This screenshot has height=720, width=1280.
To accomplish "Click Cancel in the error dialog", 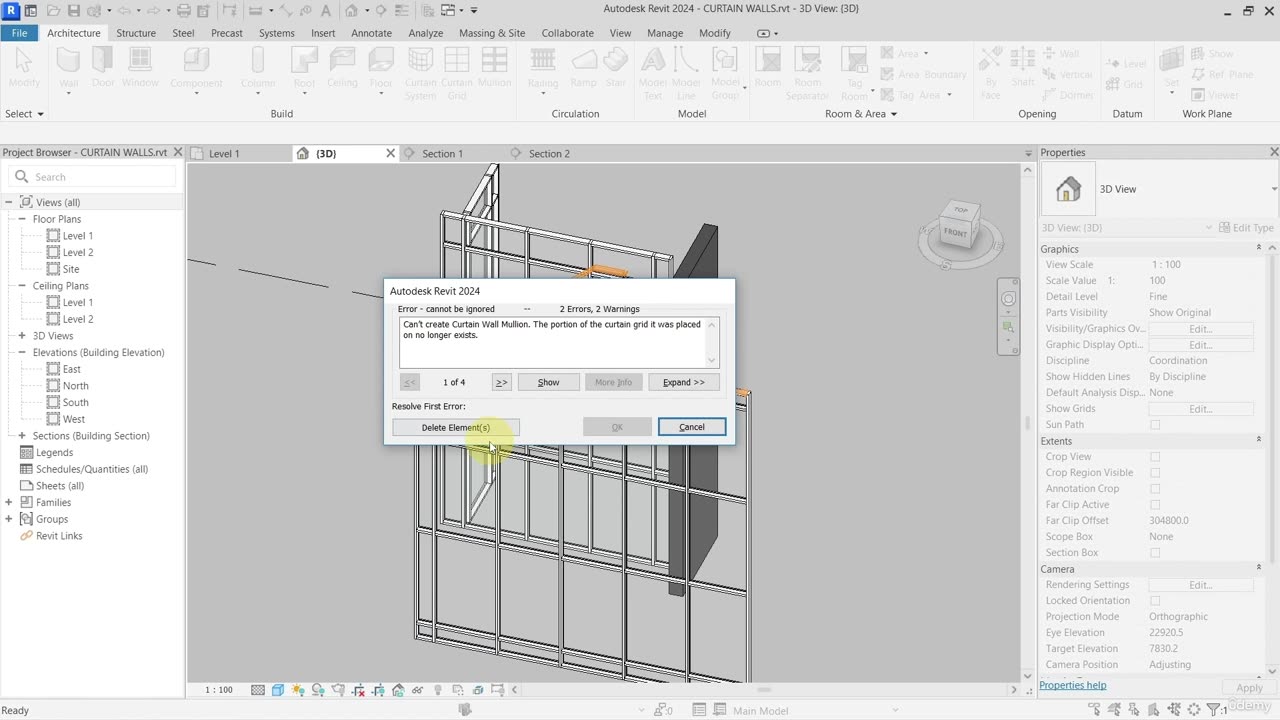I will [x=692, y=427].
